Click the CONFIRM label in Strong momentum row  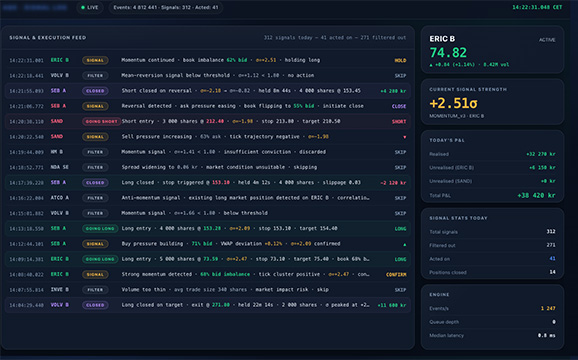[x=396, y=275]
